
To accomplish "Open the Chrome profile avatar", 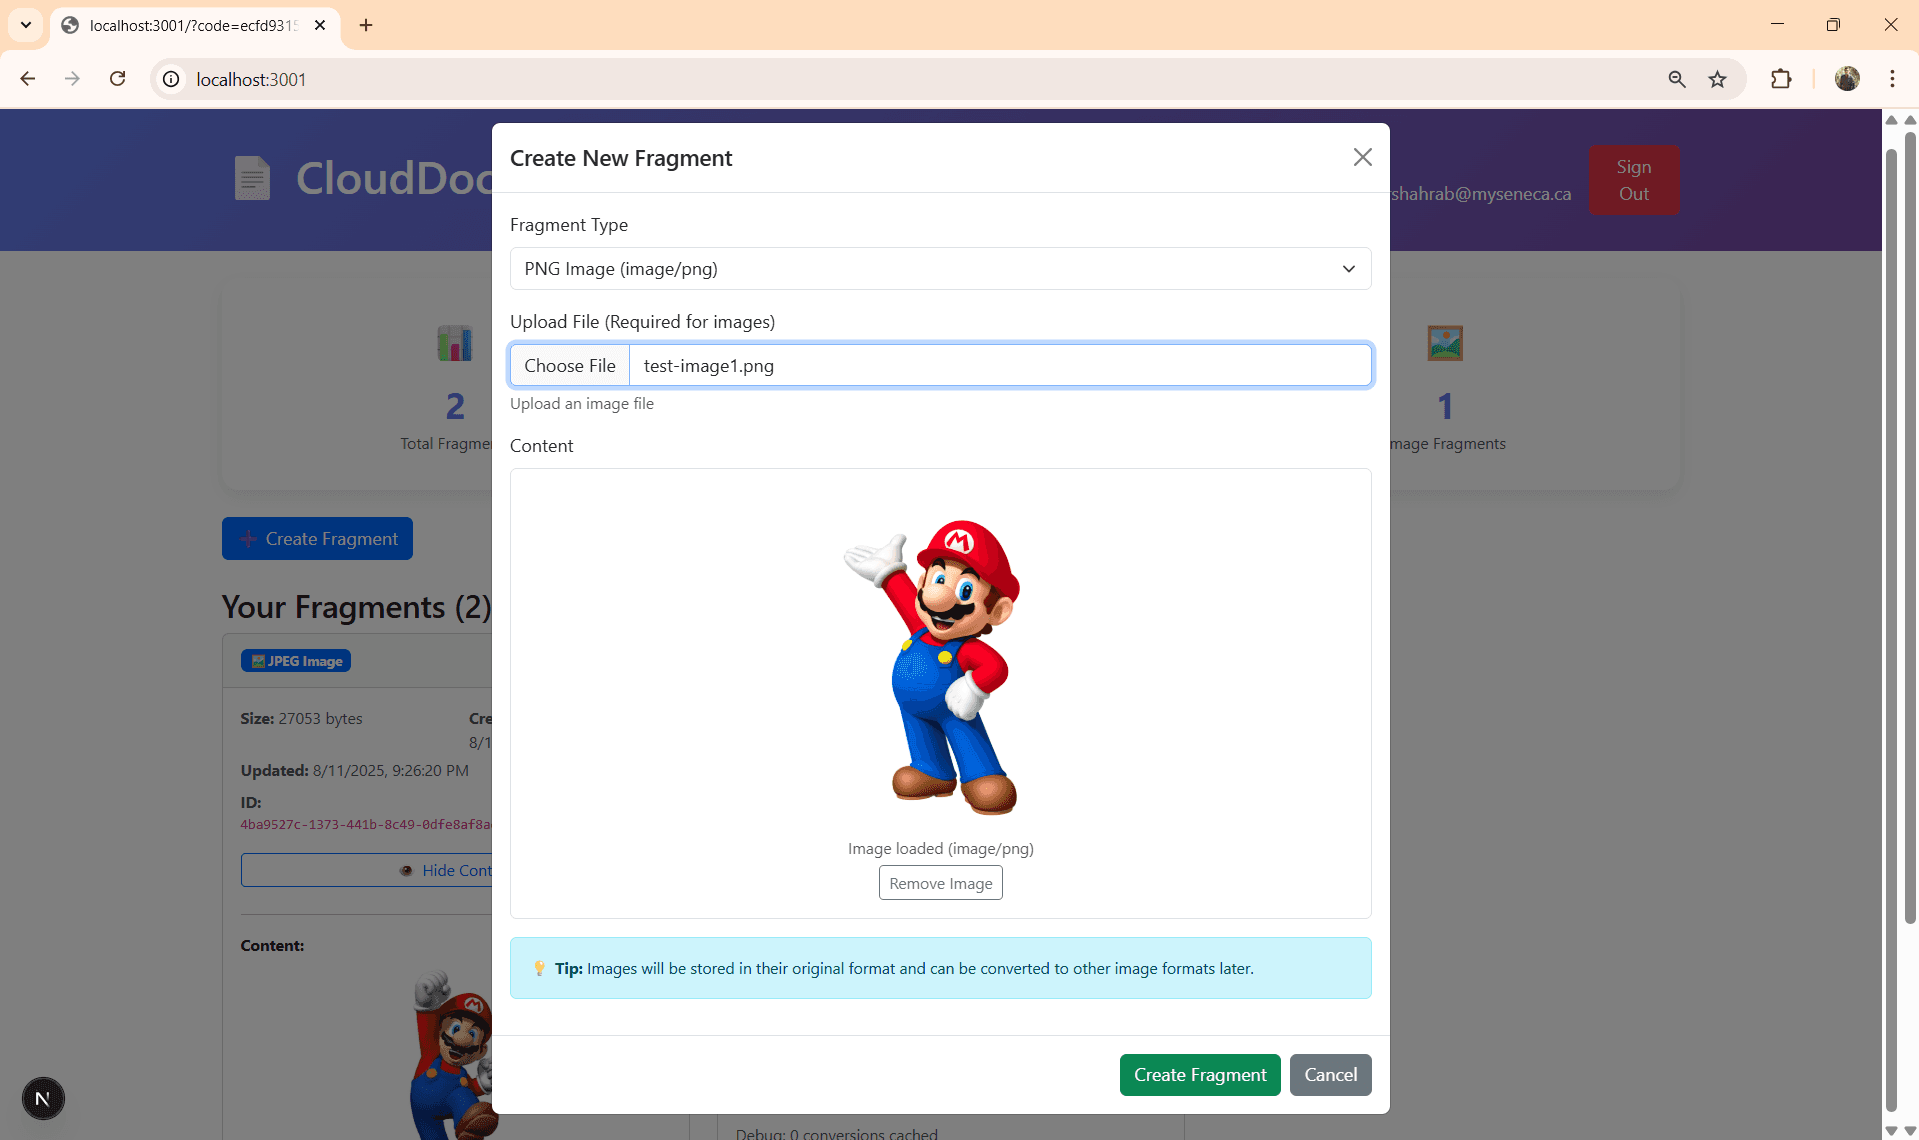I will (x=1847, y=79).
